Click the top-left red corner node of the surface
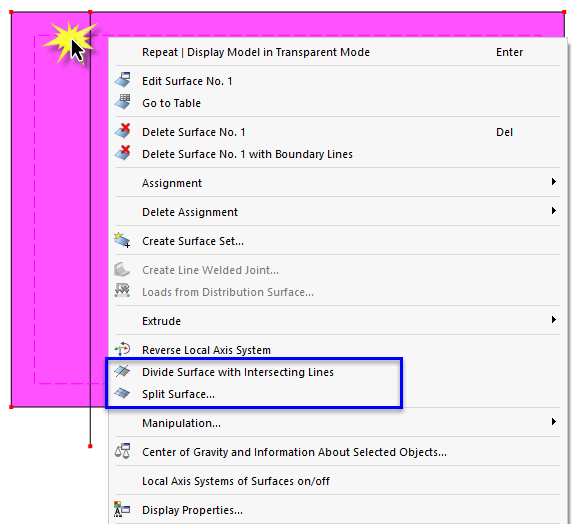 (11, 12)
